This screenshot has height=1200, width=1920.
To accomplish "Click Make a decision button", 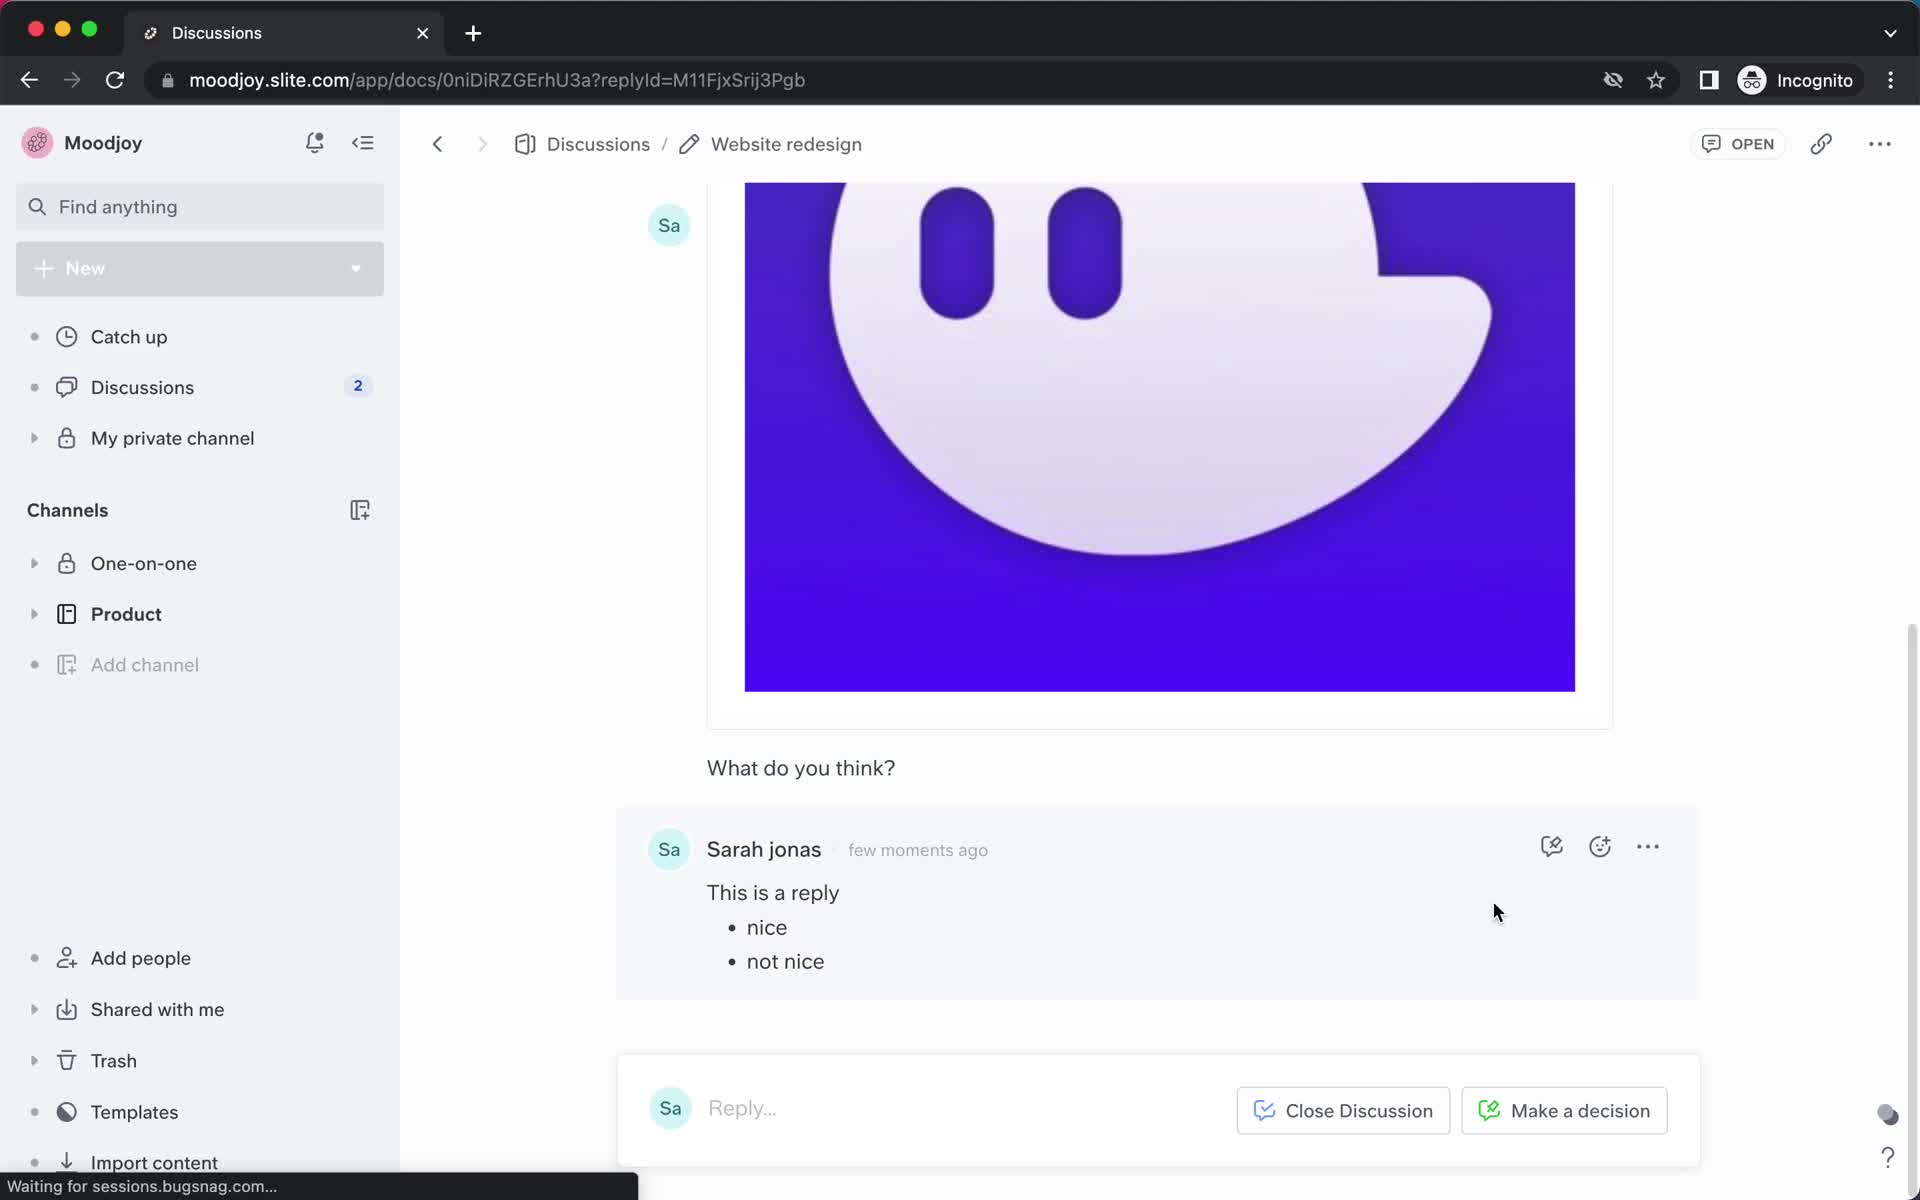I will tap(1563, 1110).
